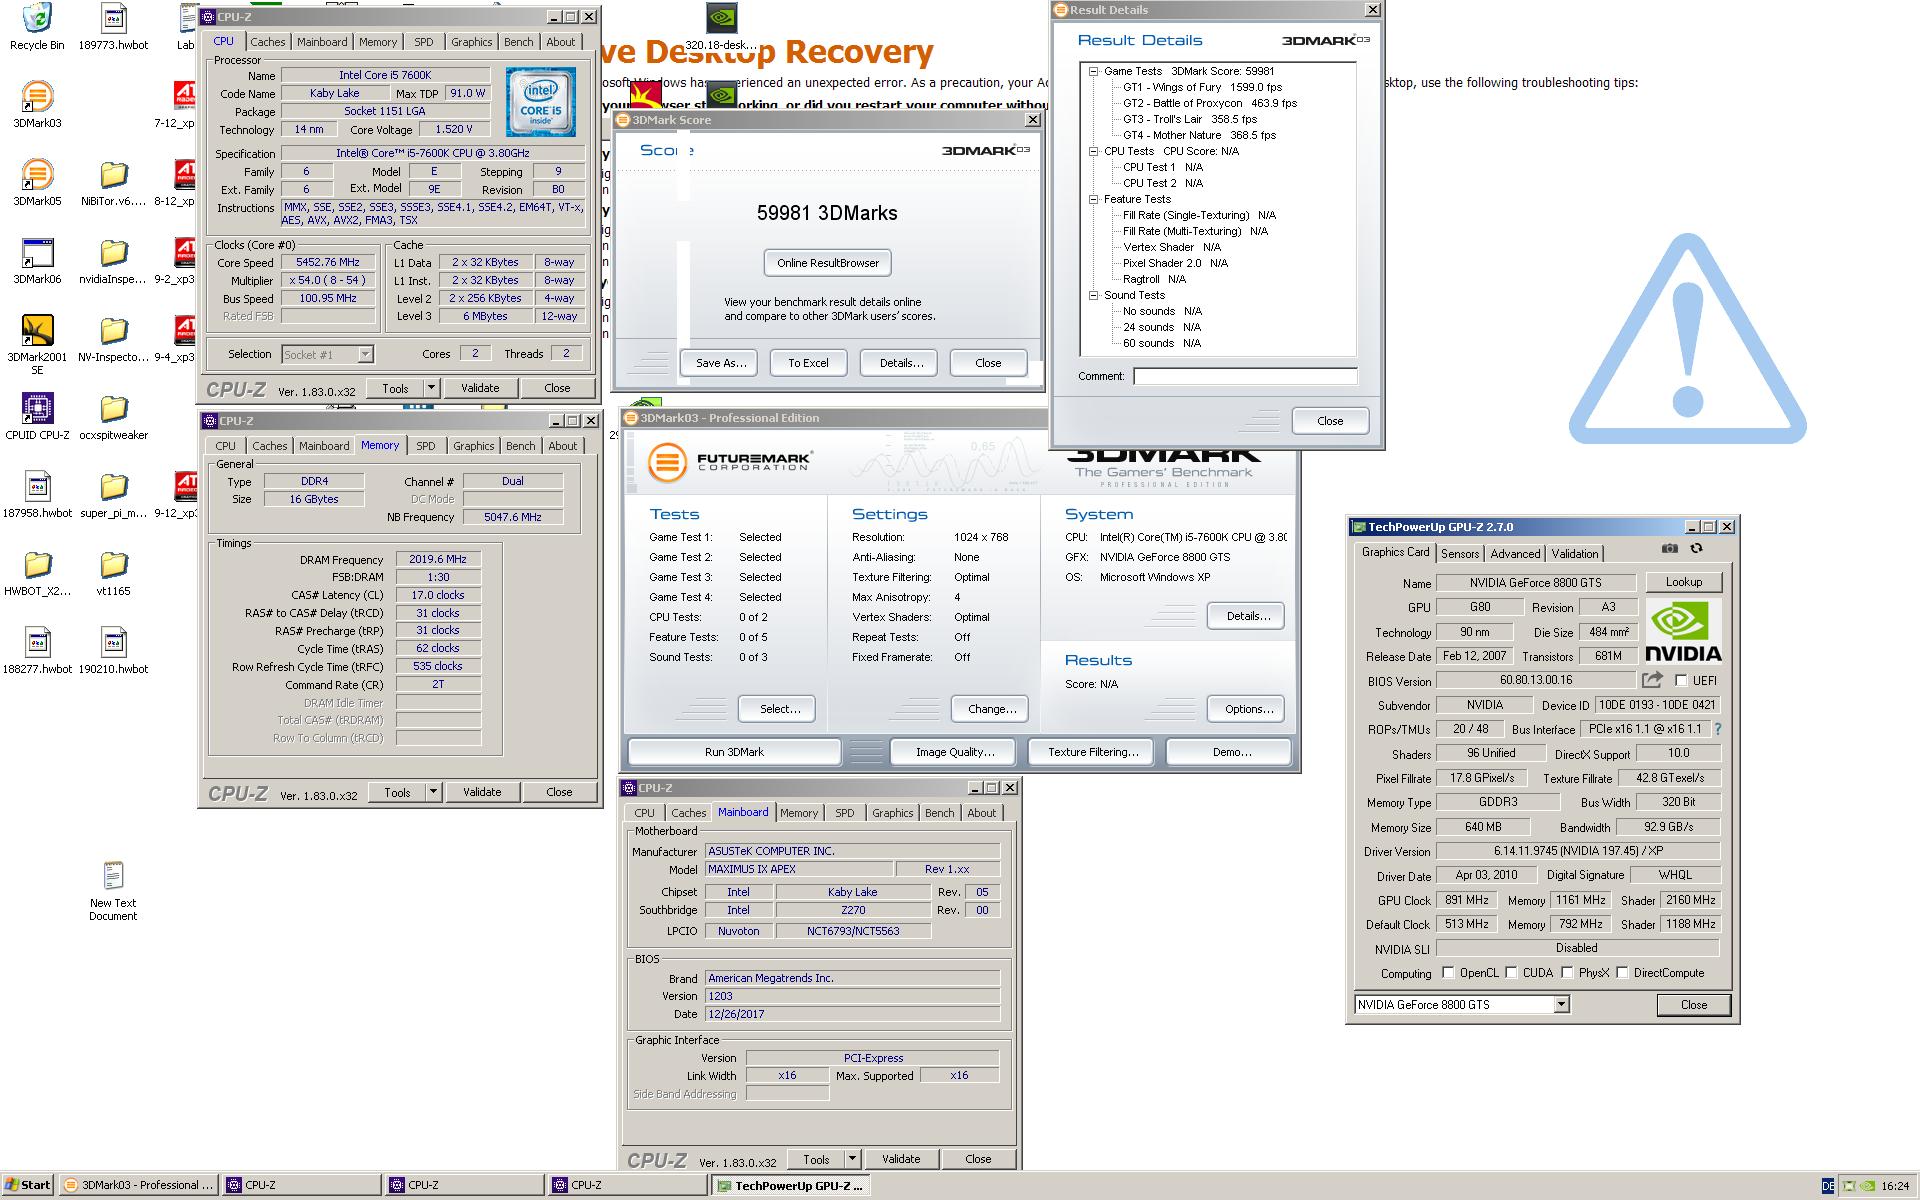Image resolution: width=1920 pixels, height=1200 pixels.
Task: Select the 190210.hwbot file icon
Action: coord(114,650)
